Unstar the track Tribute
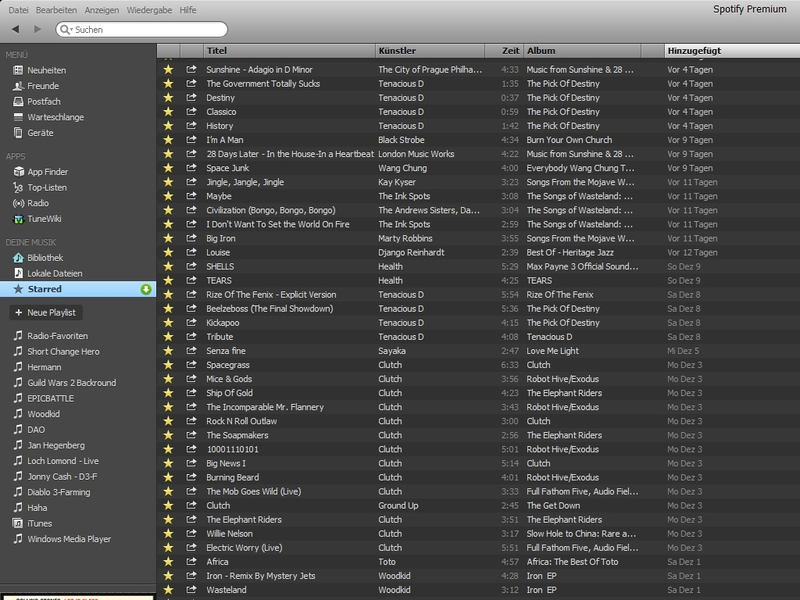800x600 pixels. coord(168,337)
